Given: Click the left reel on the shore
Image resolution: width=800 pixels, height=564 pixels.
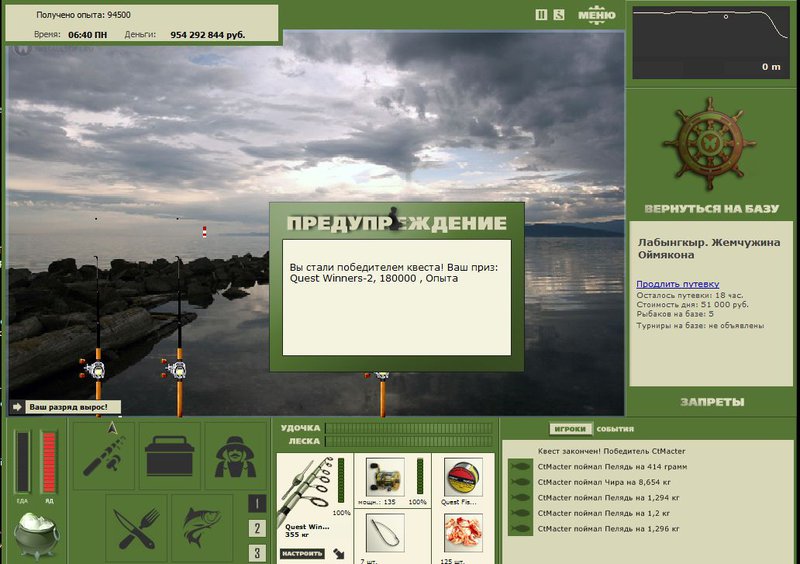Looking at the screenshot, I should click(x=94, y=369).
